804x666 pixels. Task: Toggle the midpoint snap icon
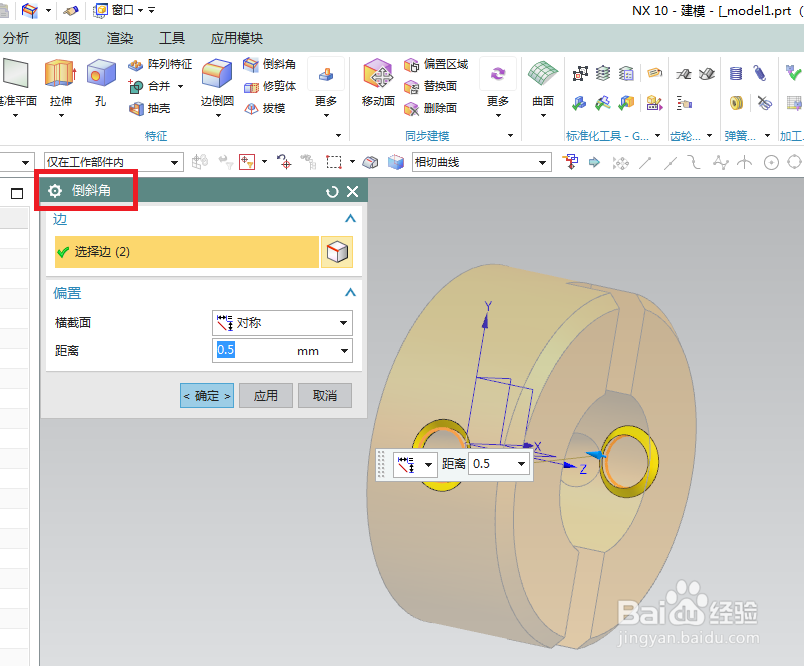click(x=670, y=163)
